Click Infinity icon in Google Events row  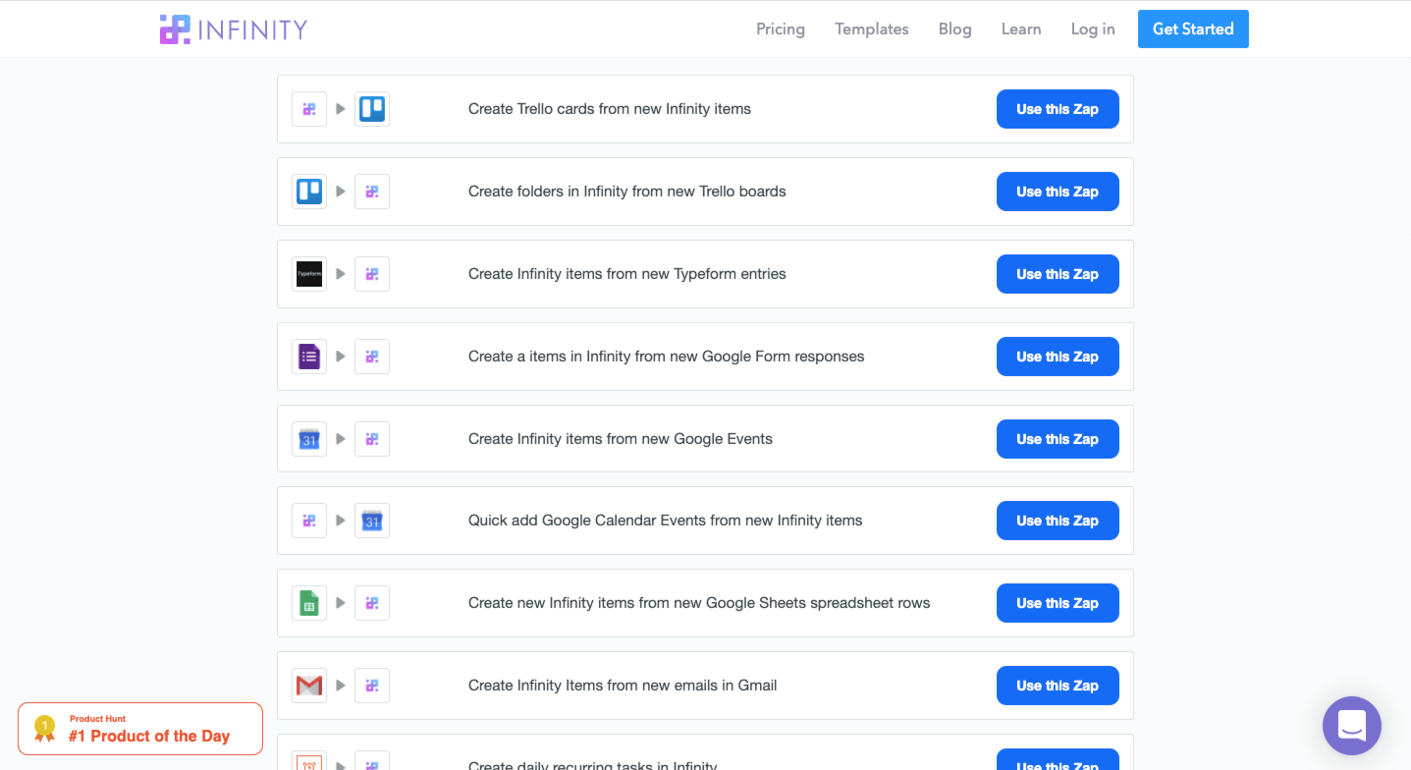pos(372,439)
